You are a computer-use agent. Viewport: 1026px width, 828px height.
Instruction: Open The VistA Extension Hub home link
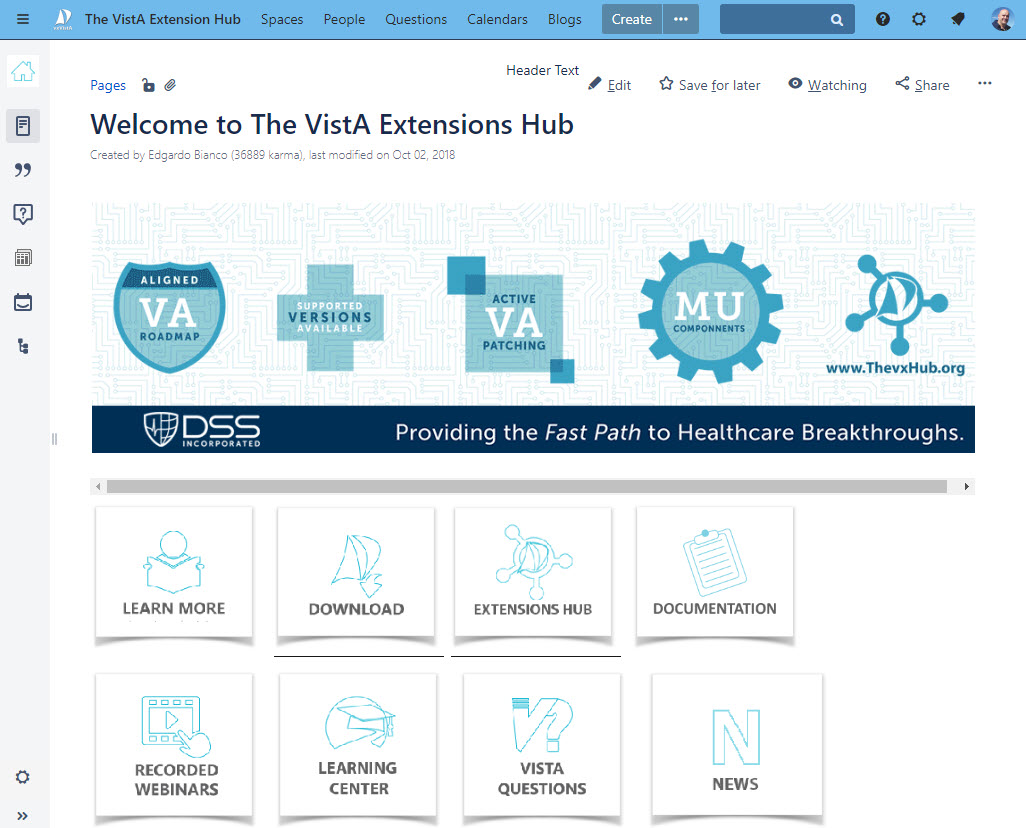162,19
